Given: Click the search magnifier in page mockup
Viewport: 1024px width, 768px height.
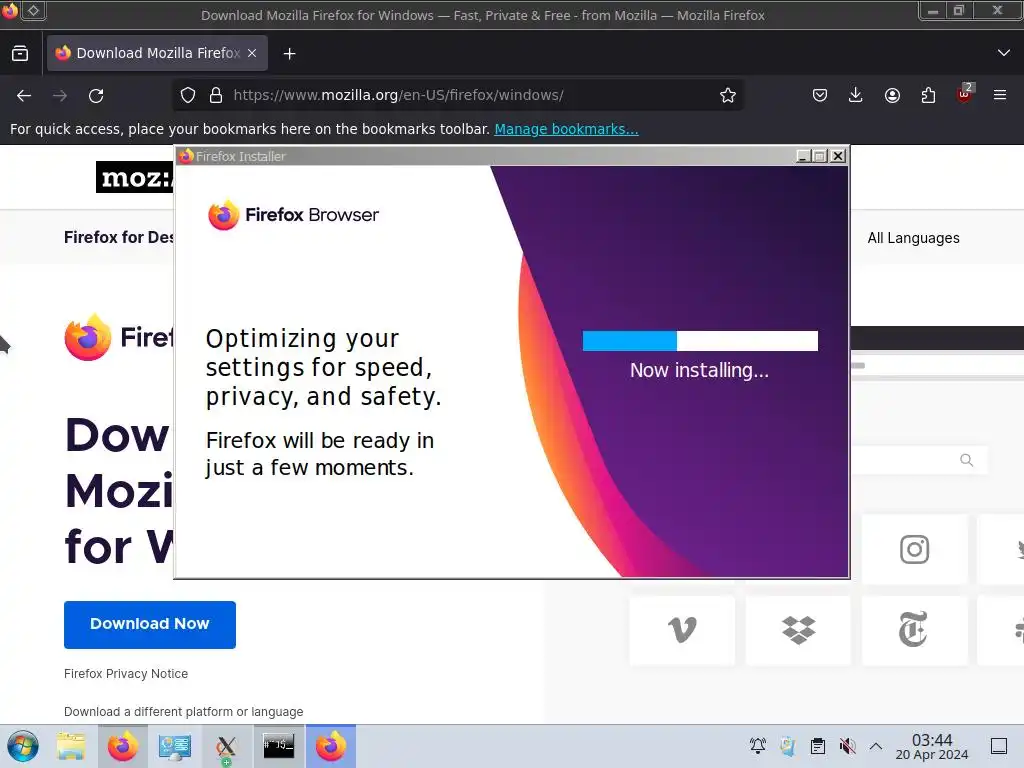Looking at the screenshot, I should point(967,460).
